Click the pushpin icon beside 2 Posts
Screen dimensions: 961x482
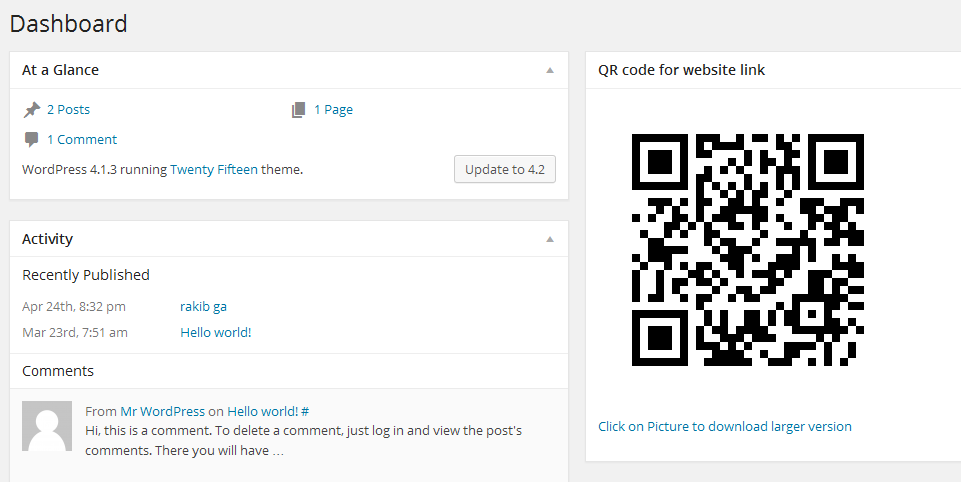pos(32,110)
